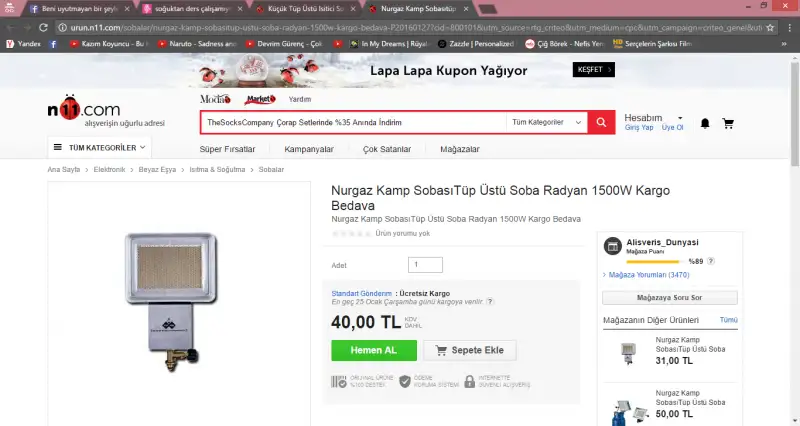Click the star rating icons

[352, 234]
